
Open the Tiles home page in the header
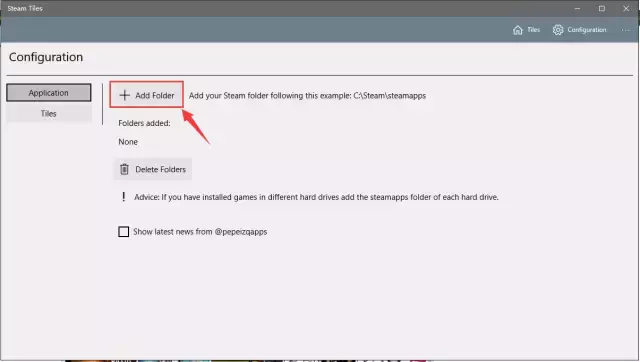pos(527,30)
